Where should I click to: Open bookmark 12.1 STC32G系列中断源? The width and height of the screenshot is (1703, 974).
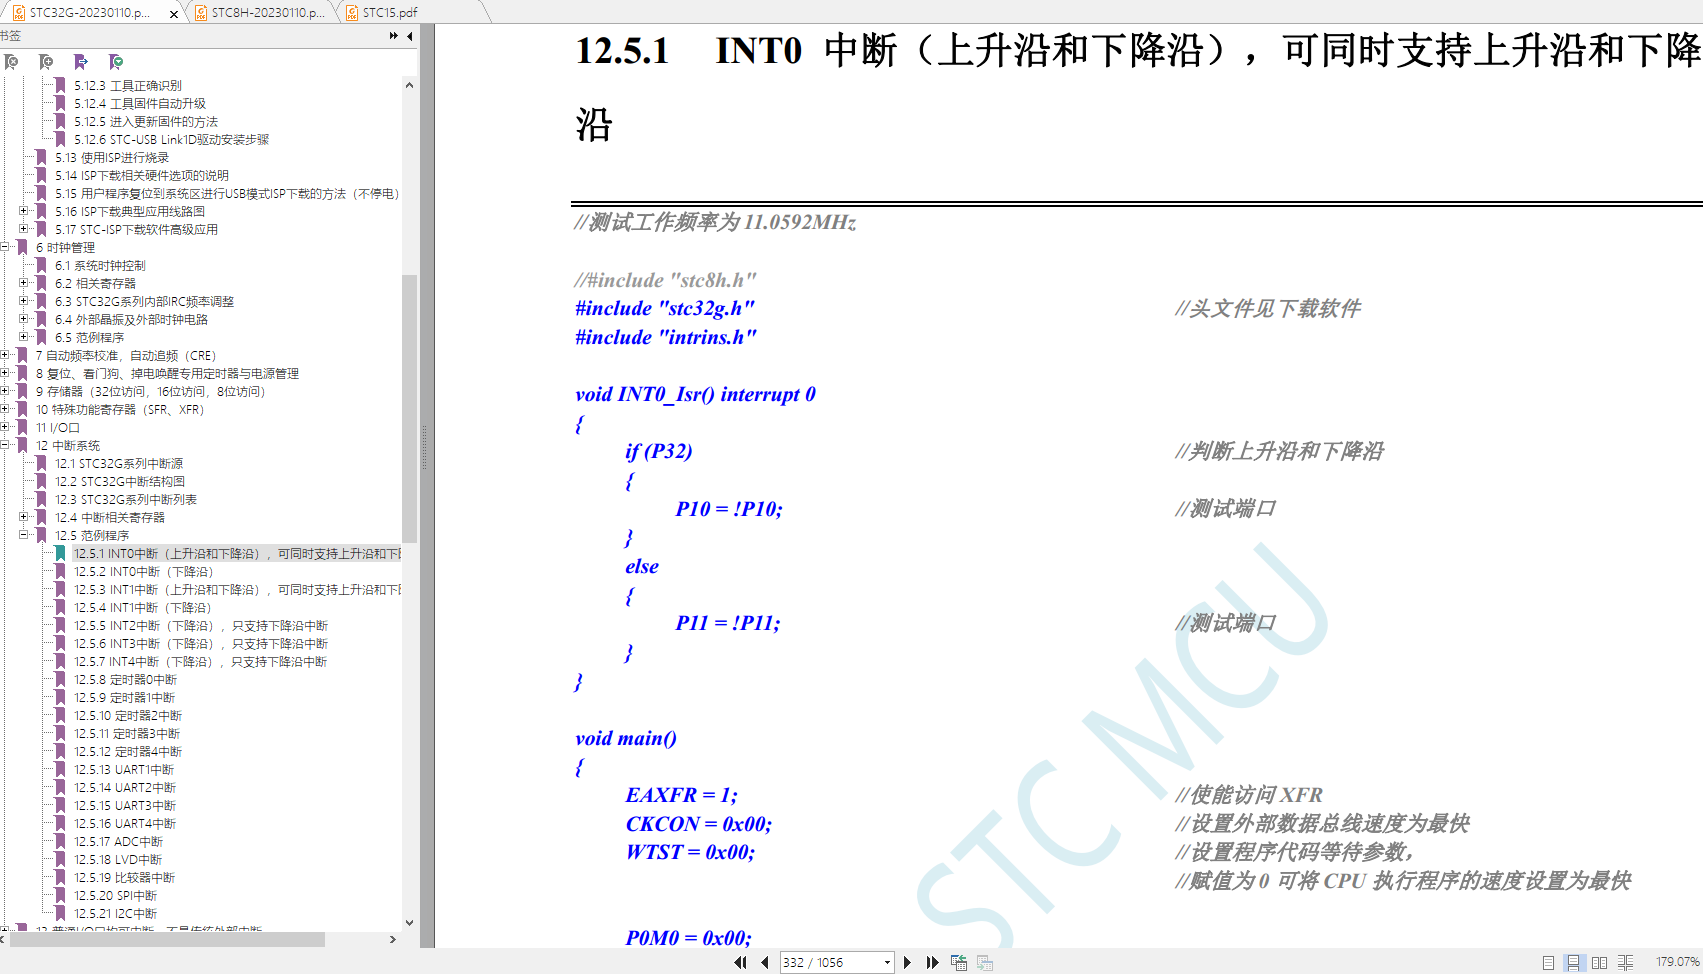coord(119,464)
